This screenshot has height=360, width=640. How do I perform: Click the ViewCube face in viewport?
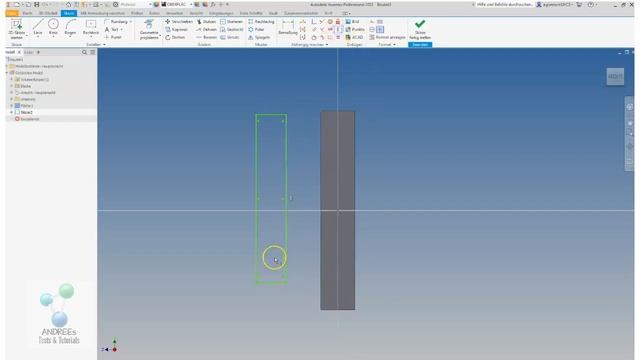615,77
